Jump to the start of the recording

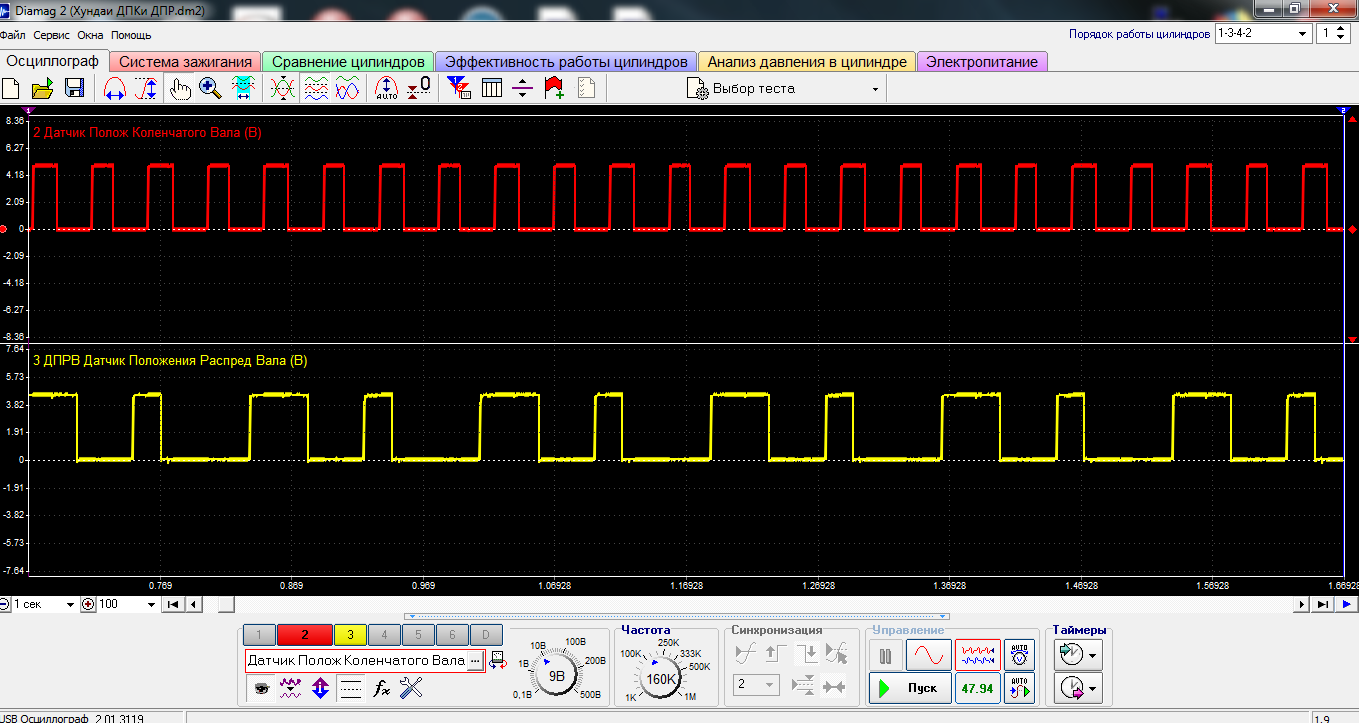point(173,604)
